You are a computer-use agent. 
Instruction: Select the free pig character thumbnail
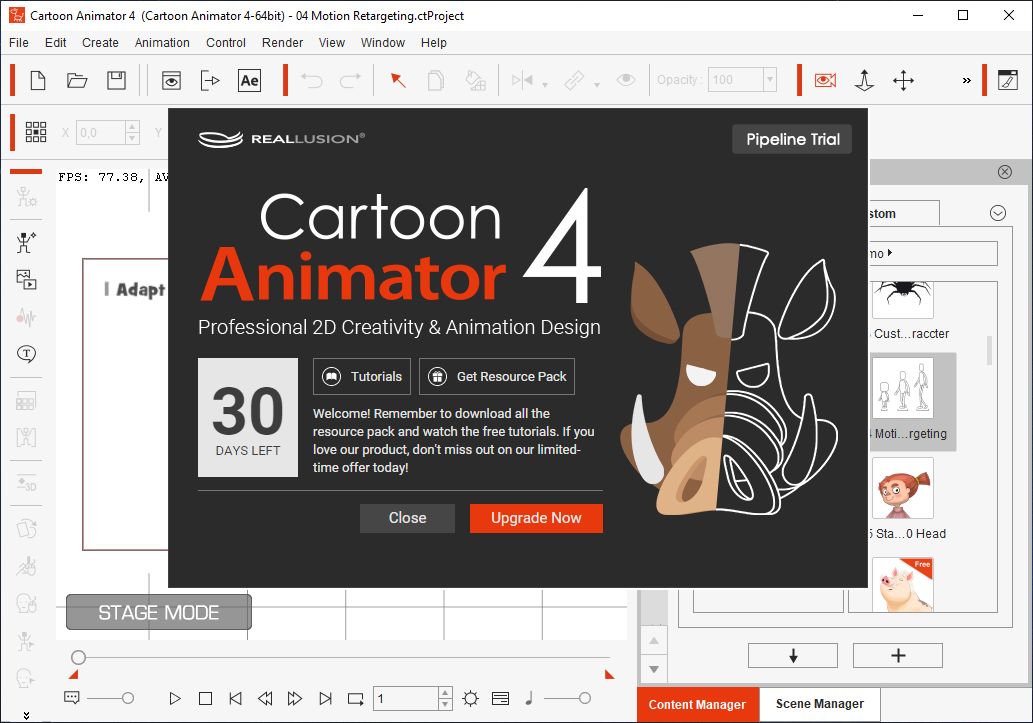pyautogui.click(x=903, y=585)
